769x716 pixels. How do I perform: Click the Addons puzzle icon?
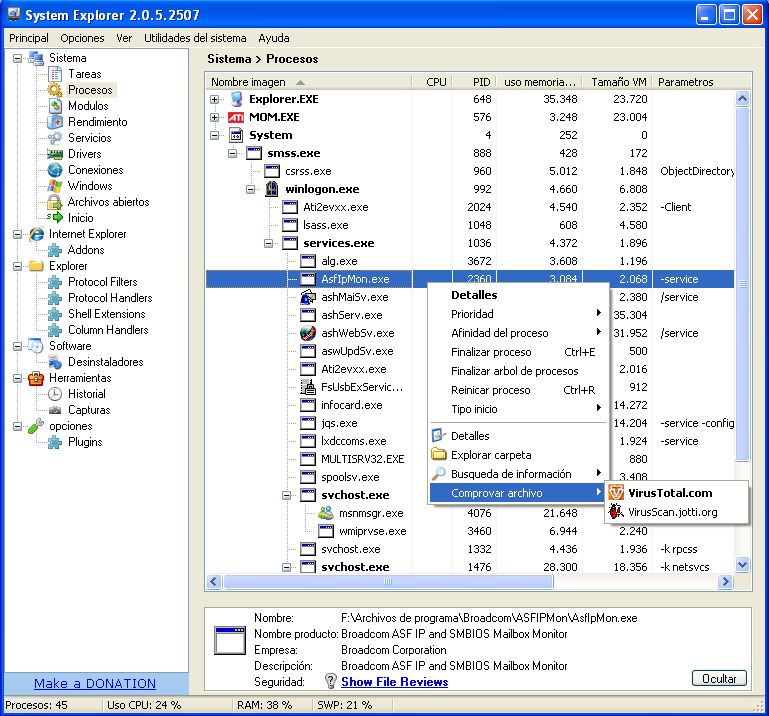click(x=55, y=250)
